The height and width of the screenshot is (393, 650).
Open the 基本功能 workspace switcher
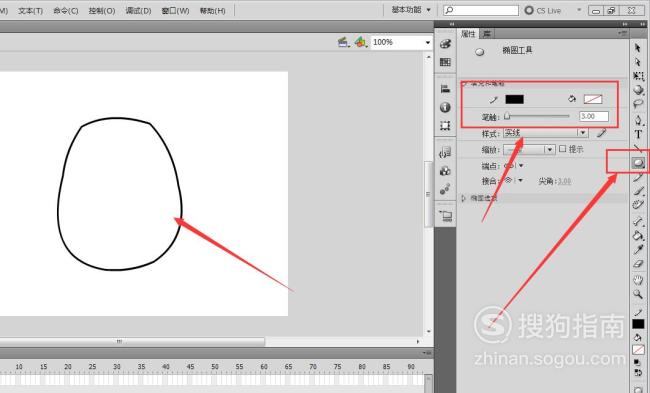pos(411,10)
